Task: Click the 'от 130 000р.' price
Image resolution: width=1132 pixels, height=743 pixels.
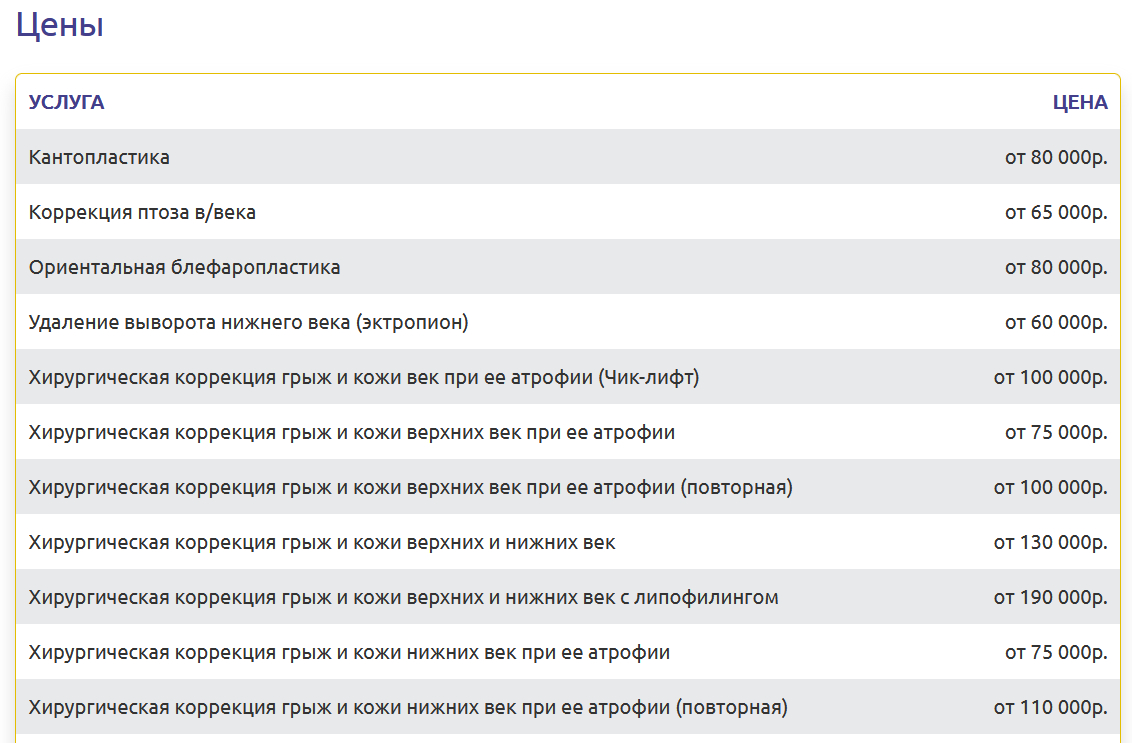Action: click(x=1050, y=542)
